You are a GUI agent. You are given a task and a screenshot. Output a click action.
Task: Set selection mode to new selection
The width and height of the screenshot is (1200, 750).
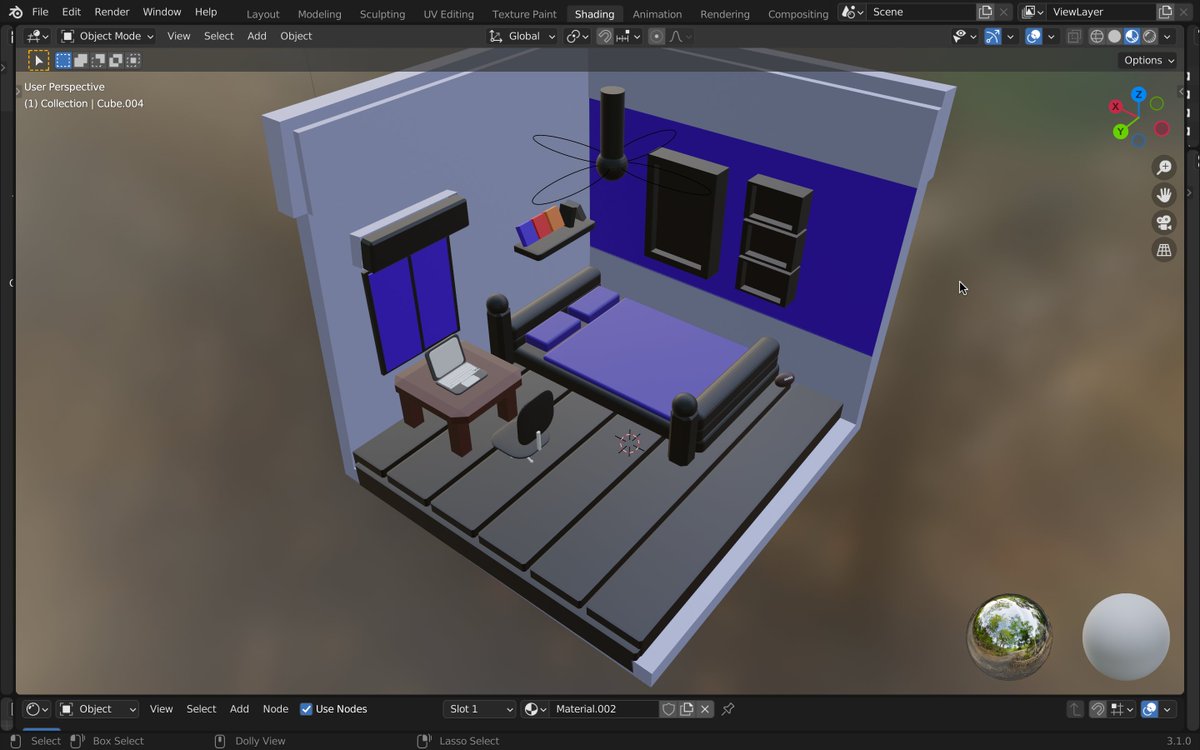pos(63,60)
